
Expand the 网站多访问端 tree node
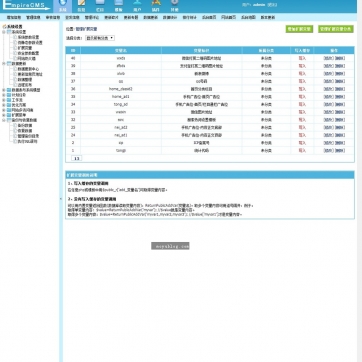4,110
